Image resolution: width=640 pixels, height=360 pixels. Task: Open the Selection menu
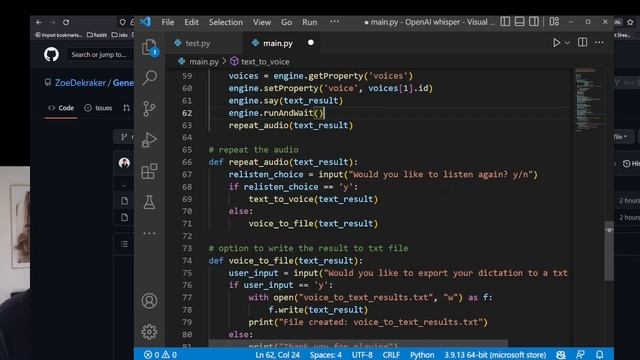226,22
